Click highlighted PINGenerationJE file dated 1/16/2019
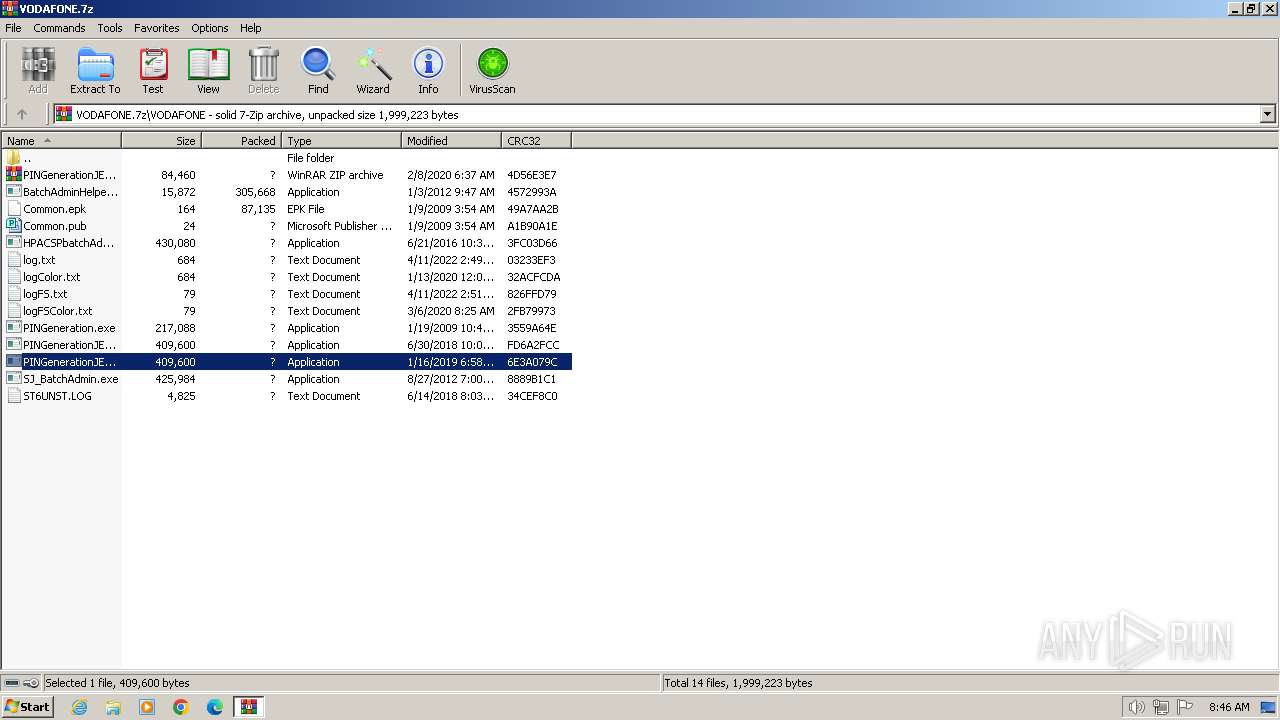The width and height of the screenshot is (1280, 720). pyautogui.click(x=287, y=362)
